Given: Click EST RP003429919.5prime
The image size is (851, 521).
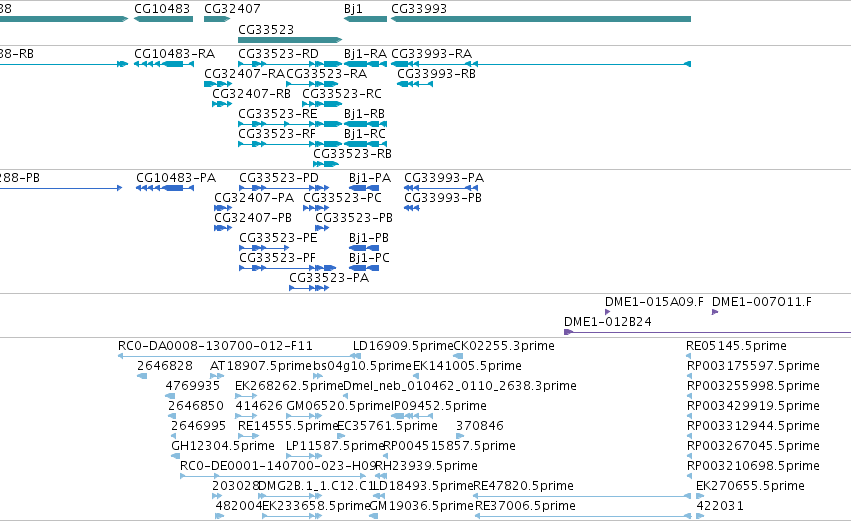Looking at the screenshot, I should tap(689, 417).
